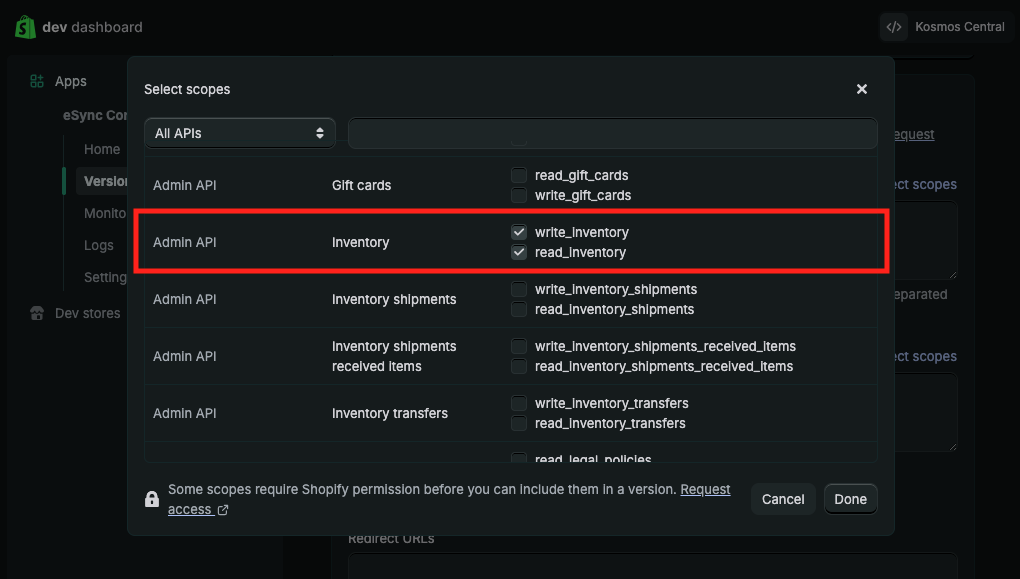Click the scope search input field
Viewport: 1020px width, 579px height.
point(612,133)
